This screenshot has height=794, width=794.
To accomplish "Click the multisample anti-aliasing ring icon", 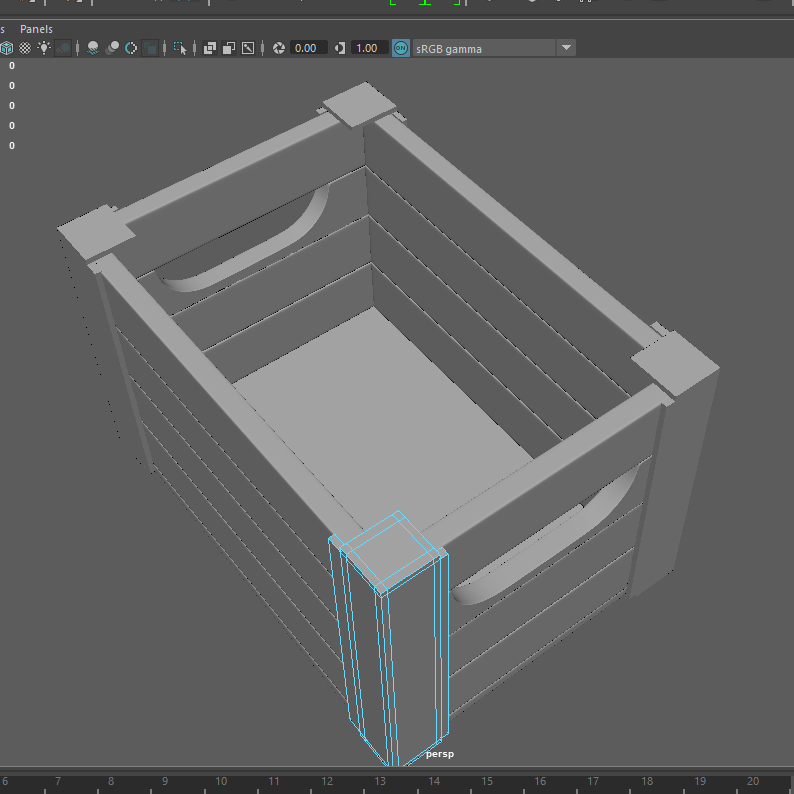I will [131, 48].
